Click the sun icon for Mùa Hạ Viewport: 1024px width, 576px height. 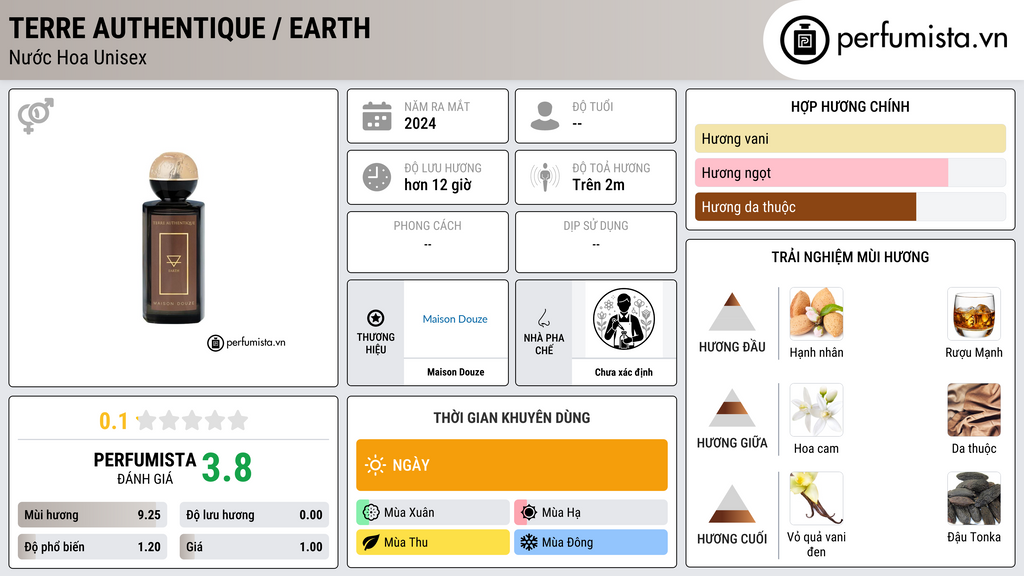click(x=529, y=512)
